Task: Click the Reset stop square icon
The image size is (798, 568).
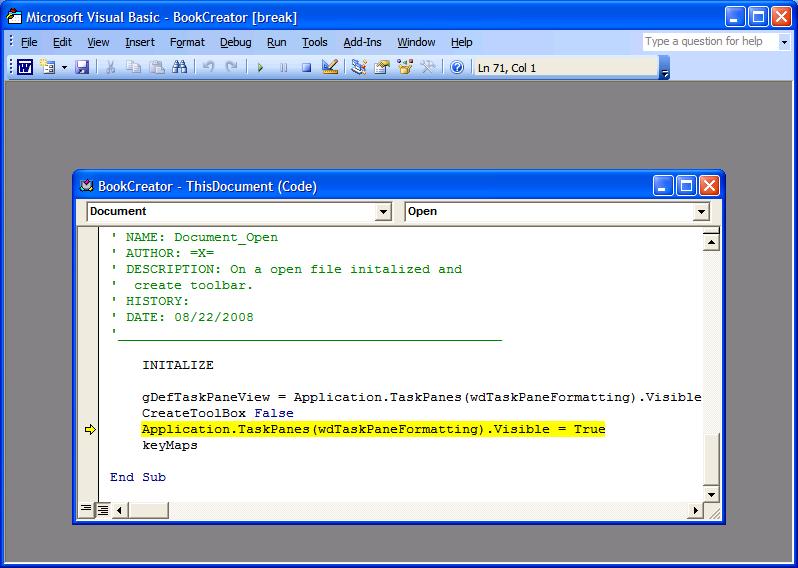Action: tap(306, 68)
